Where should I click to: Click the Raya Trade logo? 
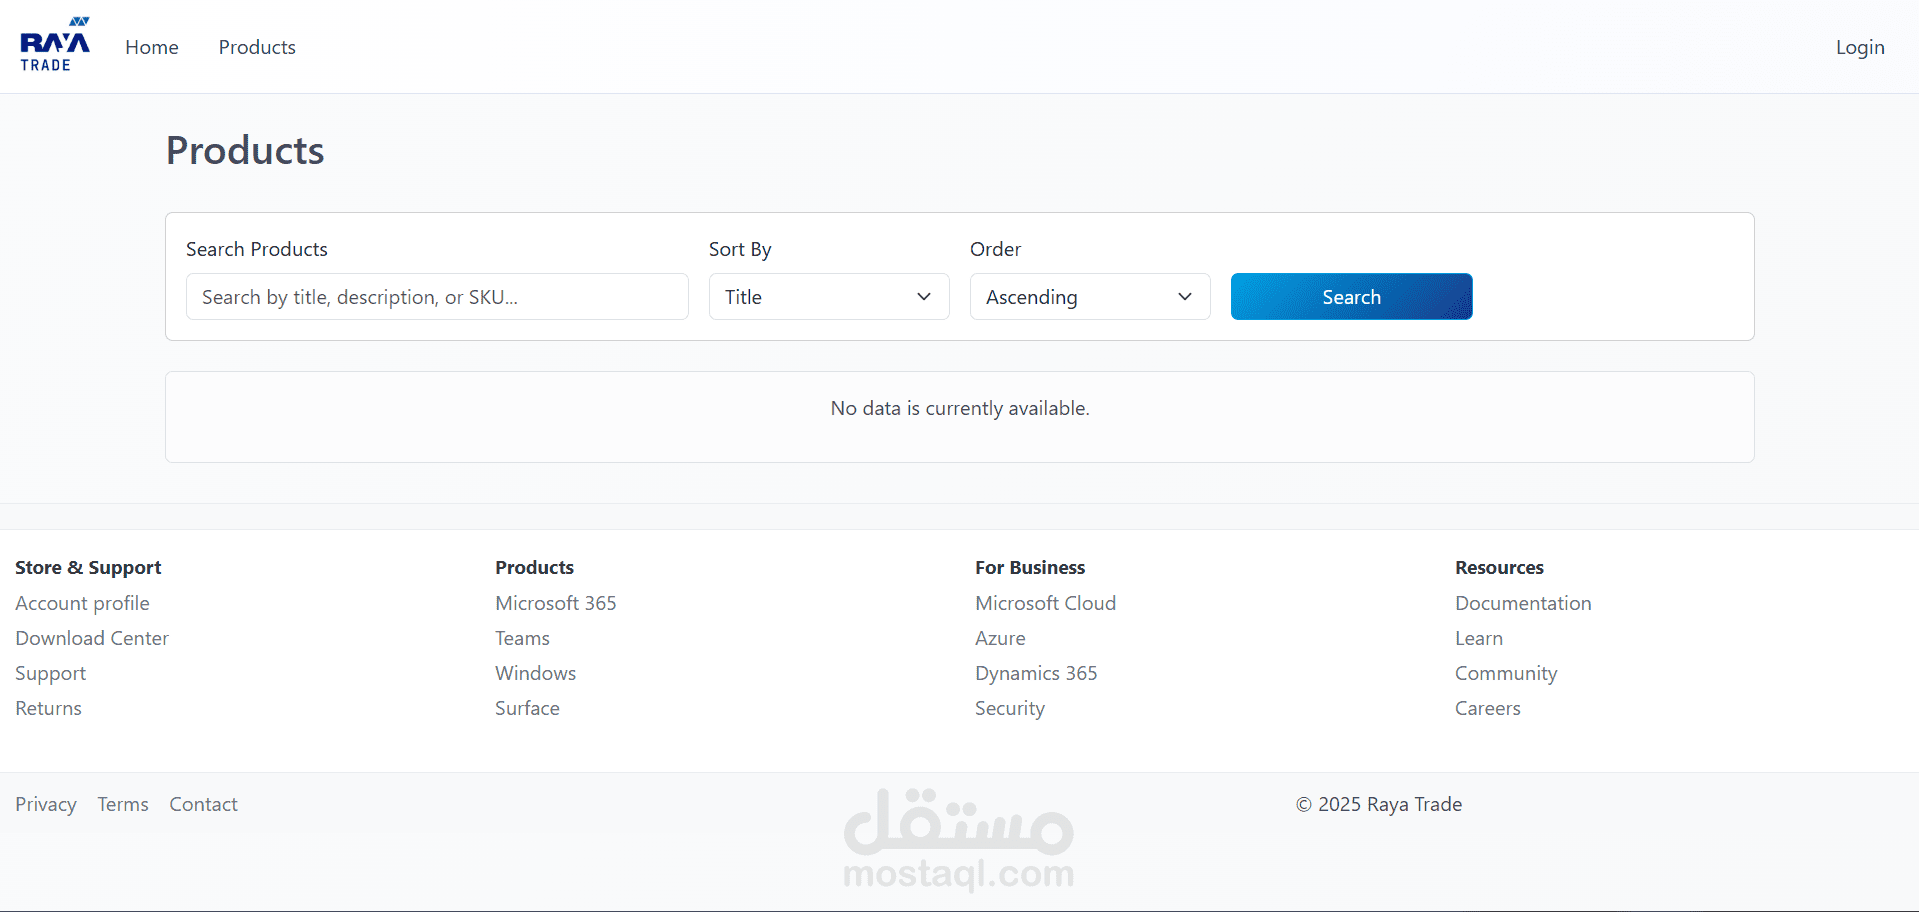[x=55, y=45]
